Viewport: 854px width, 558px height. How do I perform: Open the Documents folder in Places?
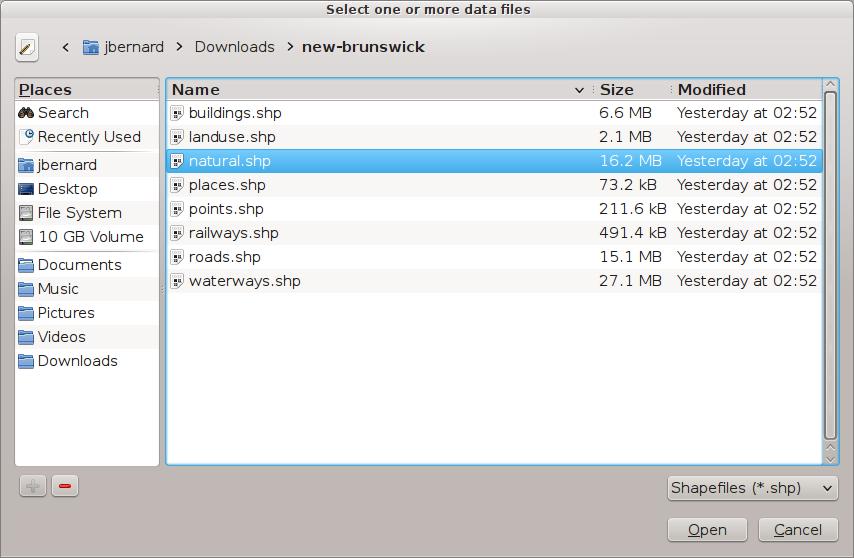[79, 265]
